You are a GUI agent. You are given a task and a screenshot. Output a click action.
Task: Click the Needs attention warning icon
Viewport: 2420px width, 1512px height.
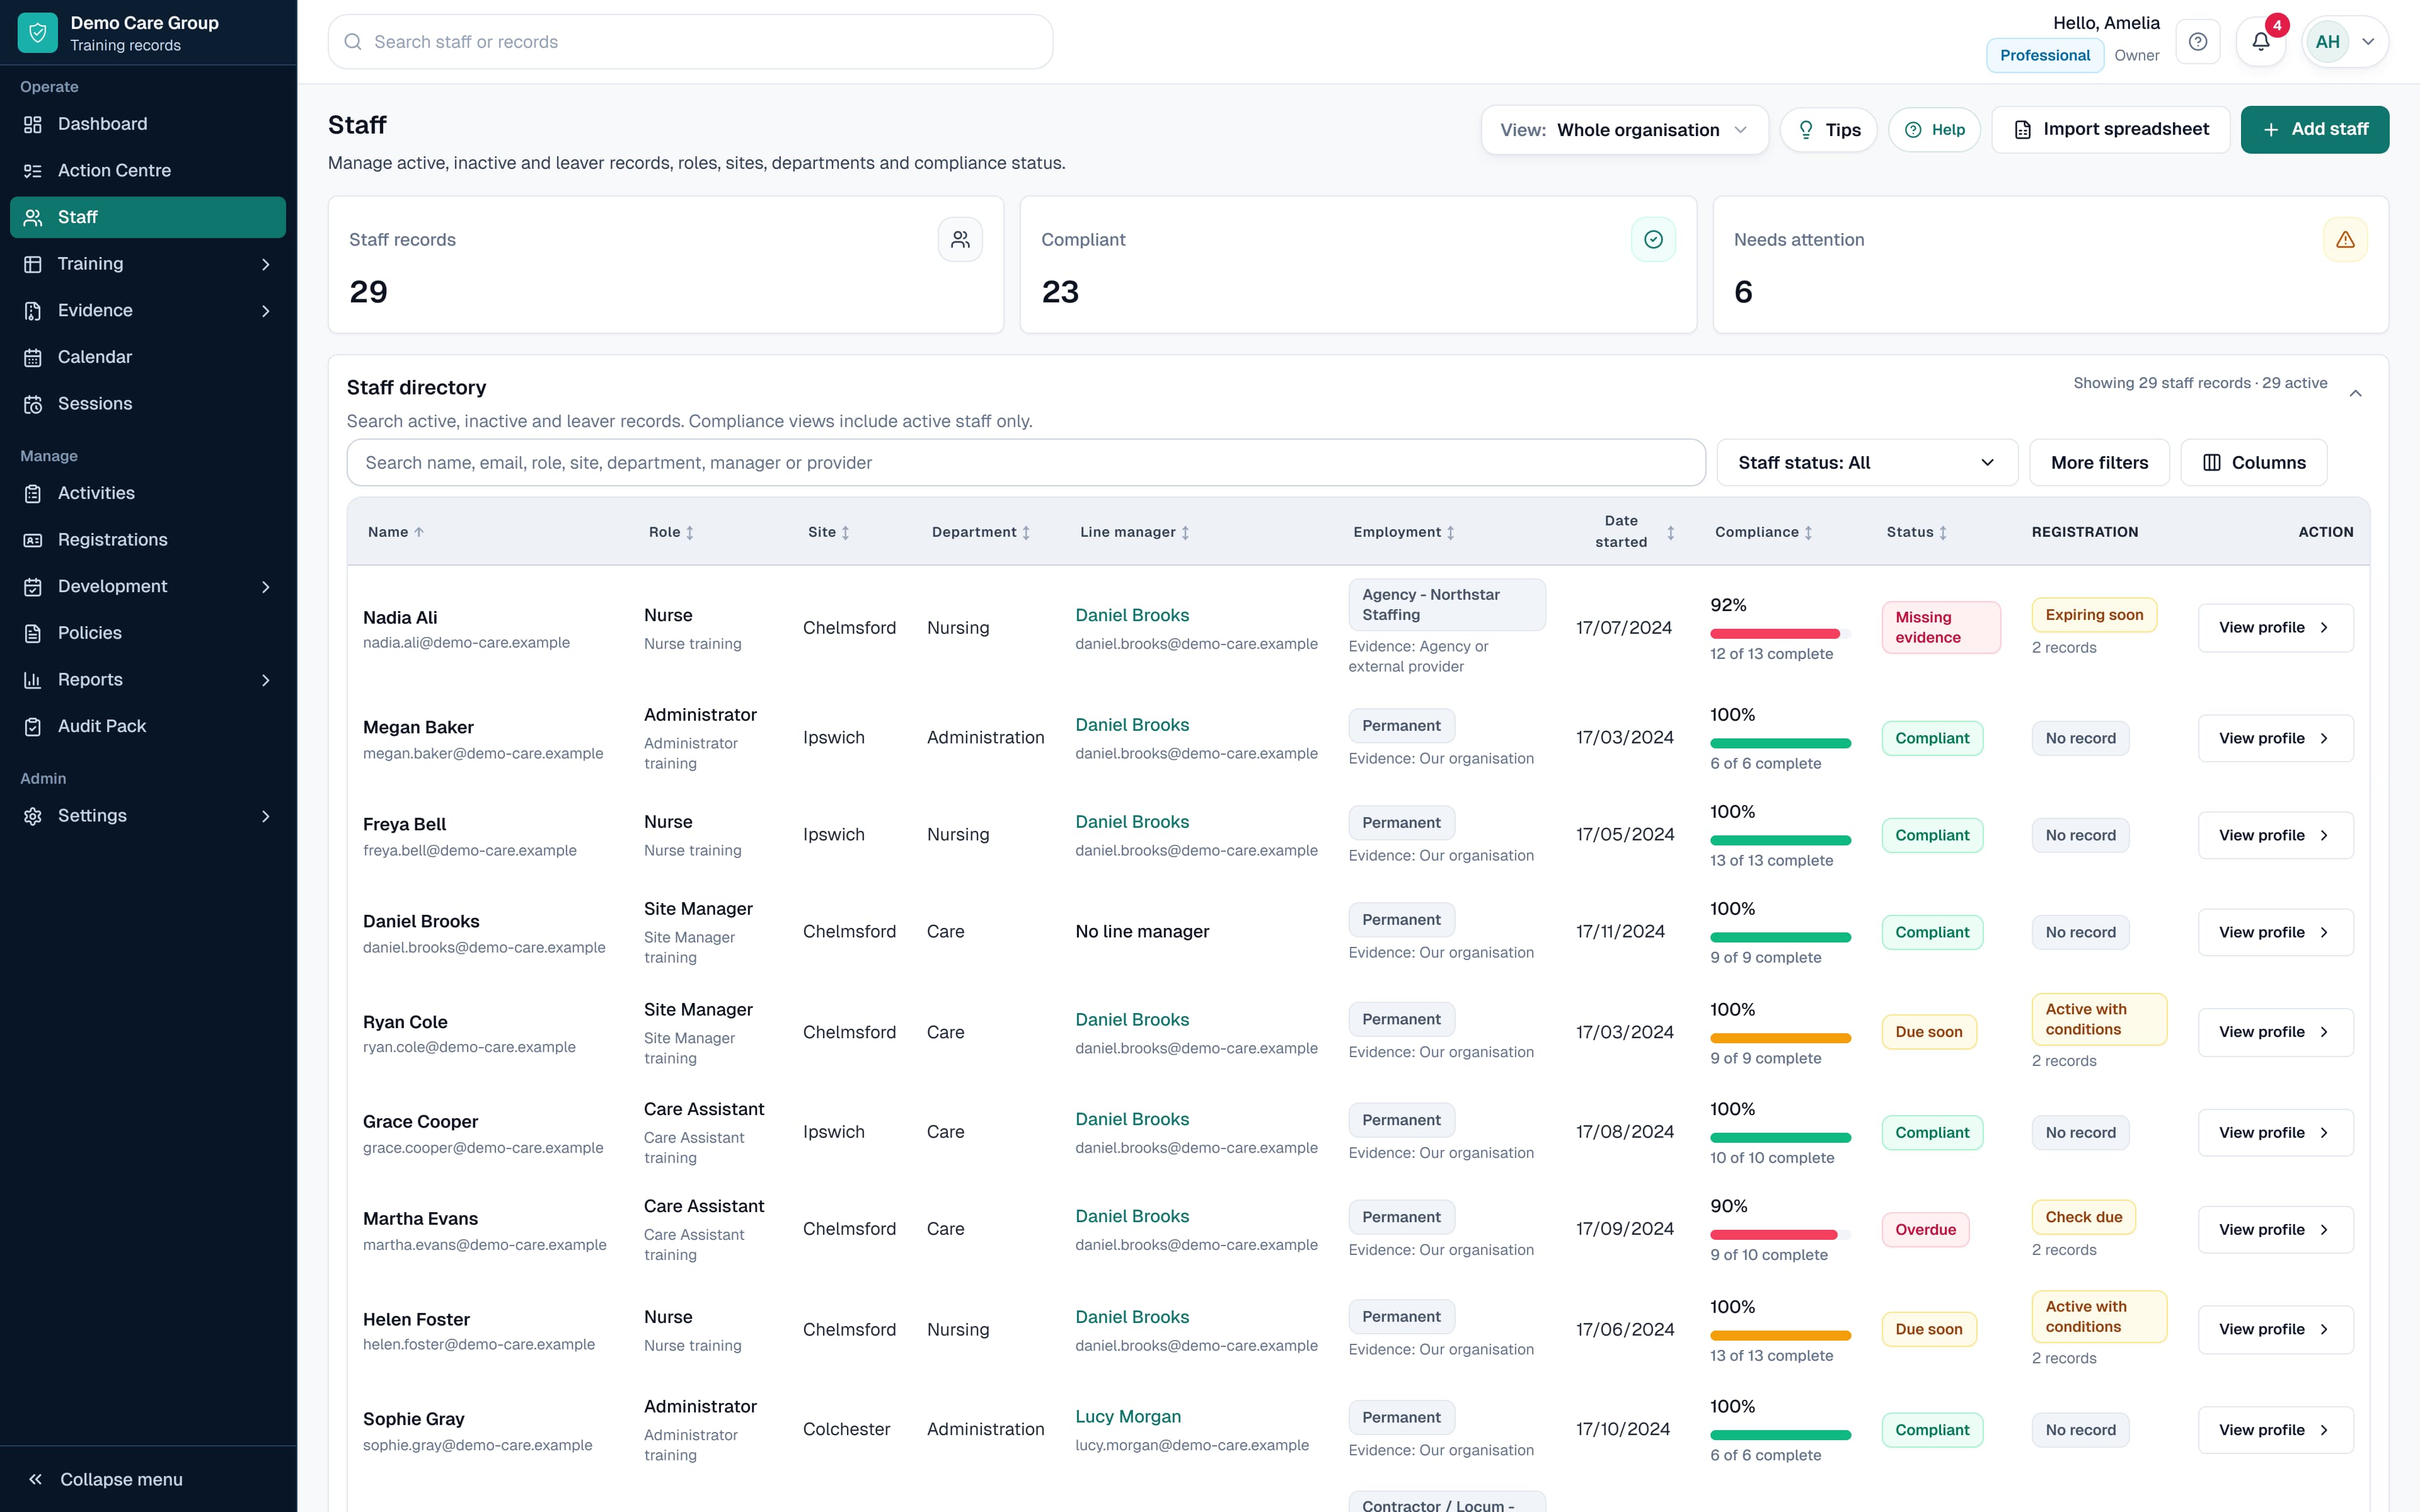click(x=2345, y=240)
